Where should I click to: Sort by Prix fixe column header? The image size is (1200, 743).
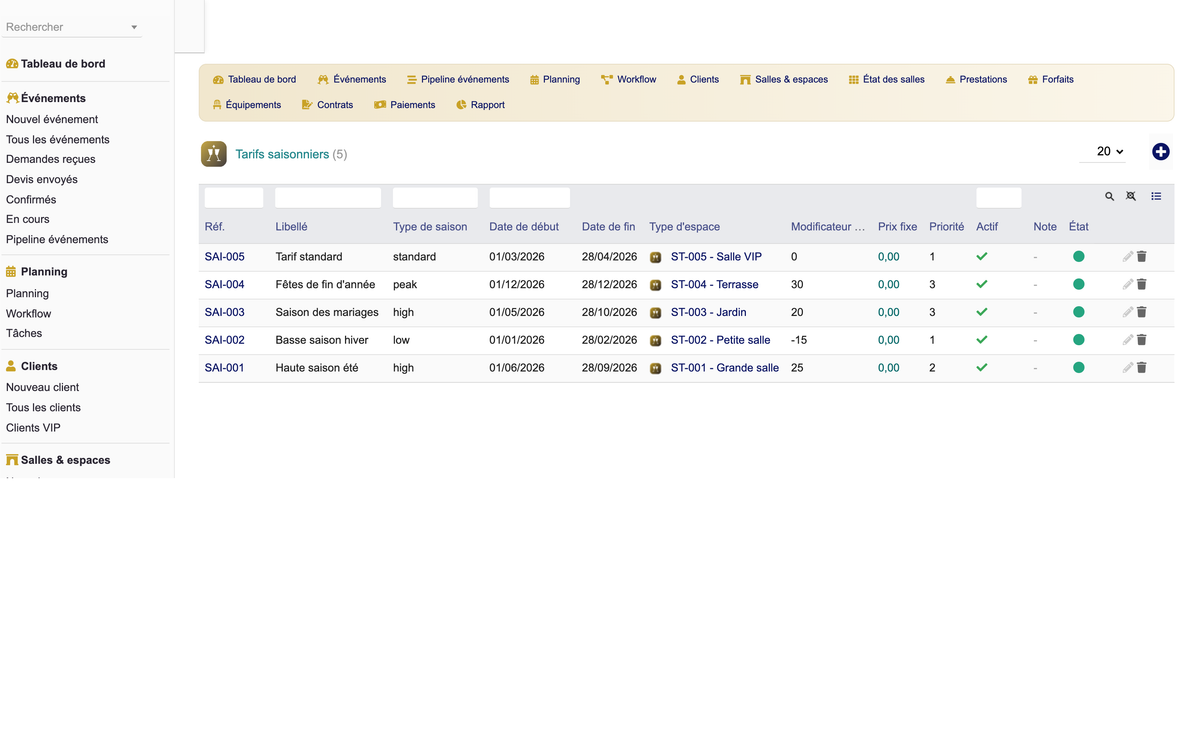coord(898,227)
